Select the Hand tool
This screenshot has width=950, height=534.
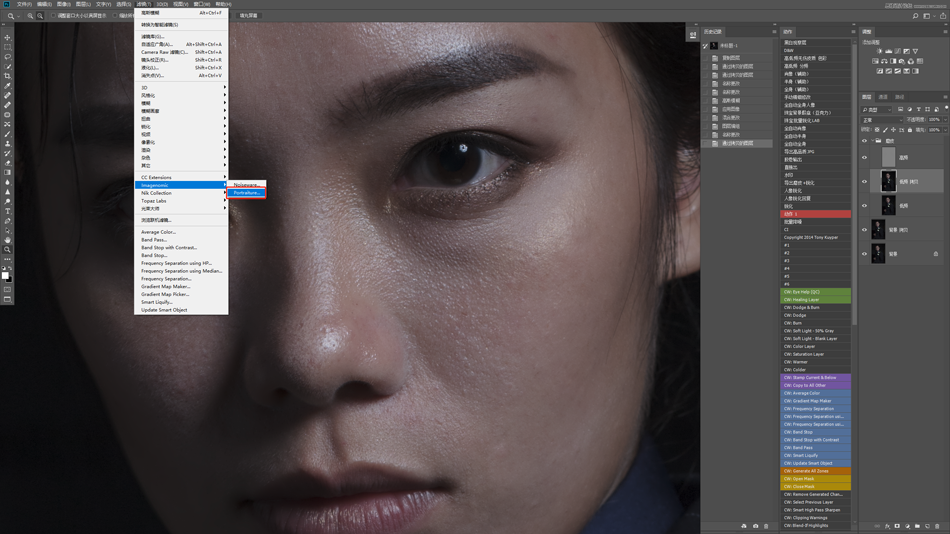tap(7, 240)
